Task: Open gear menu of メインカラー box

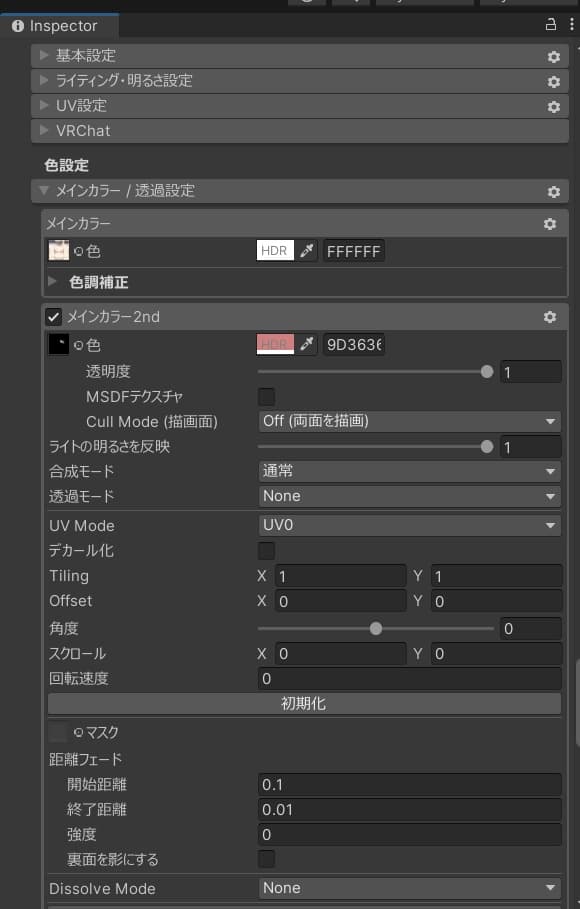Action: pos(550,224)
